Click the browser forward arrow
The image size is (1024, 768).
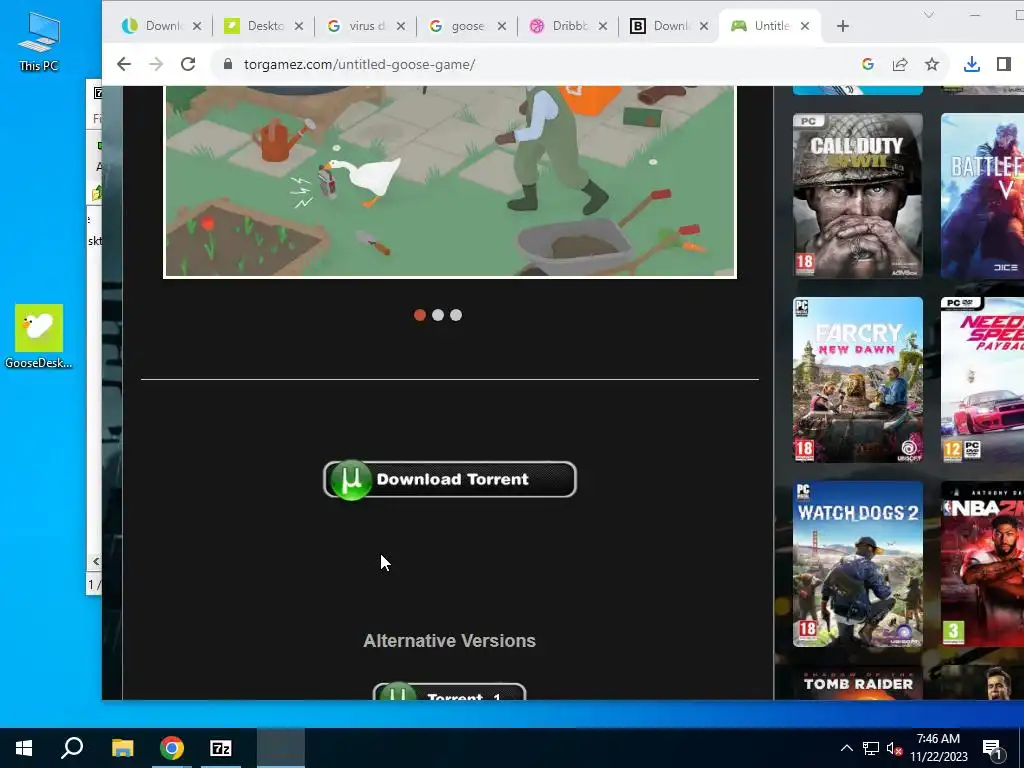(x=155, y=64)
